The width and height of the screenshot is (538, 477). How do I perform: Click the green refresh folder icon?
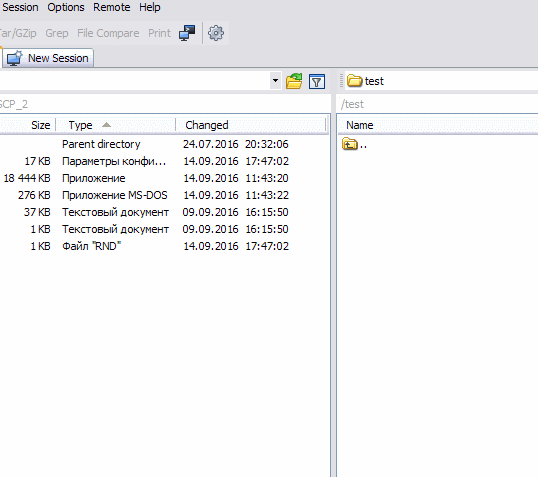(x=294, y=81)
